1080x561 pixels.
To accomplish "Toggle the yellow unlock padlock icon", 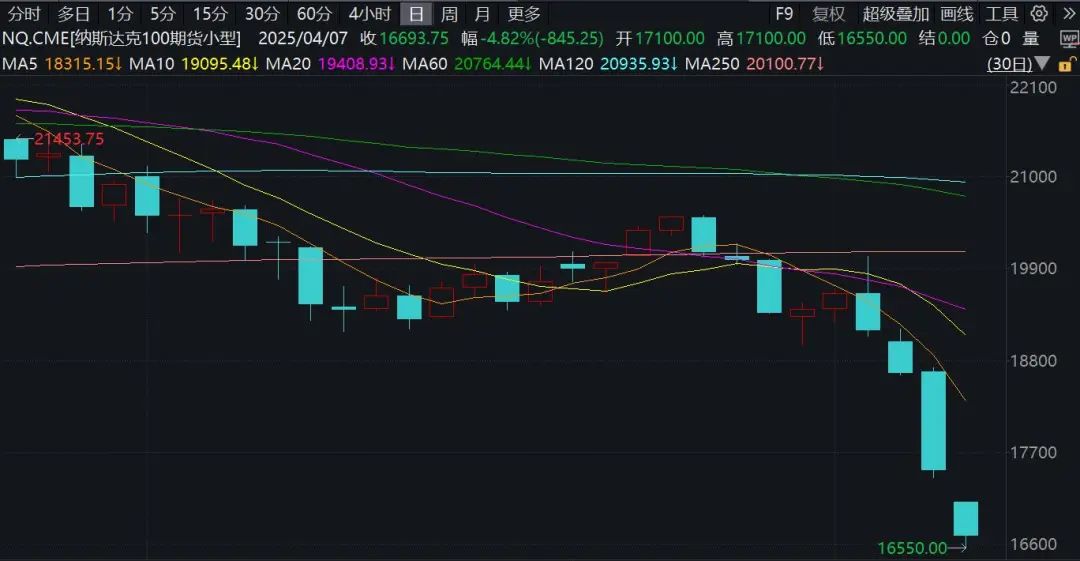I will (1066, 65).
